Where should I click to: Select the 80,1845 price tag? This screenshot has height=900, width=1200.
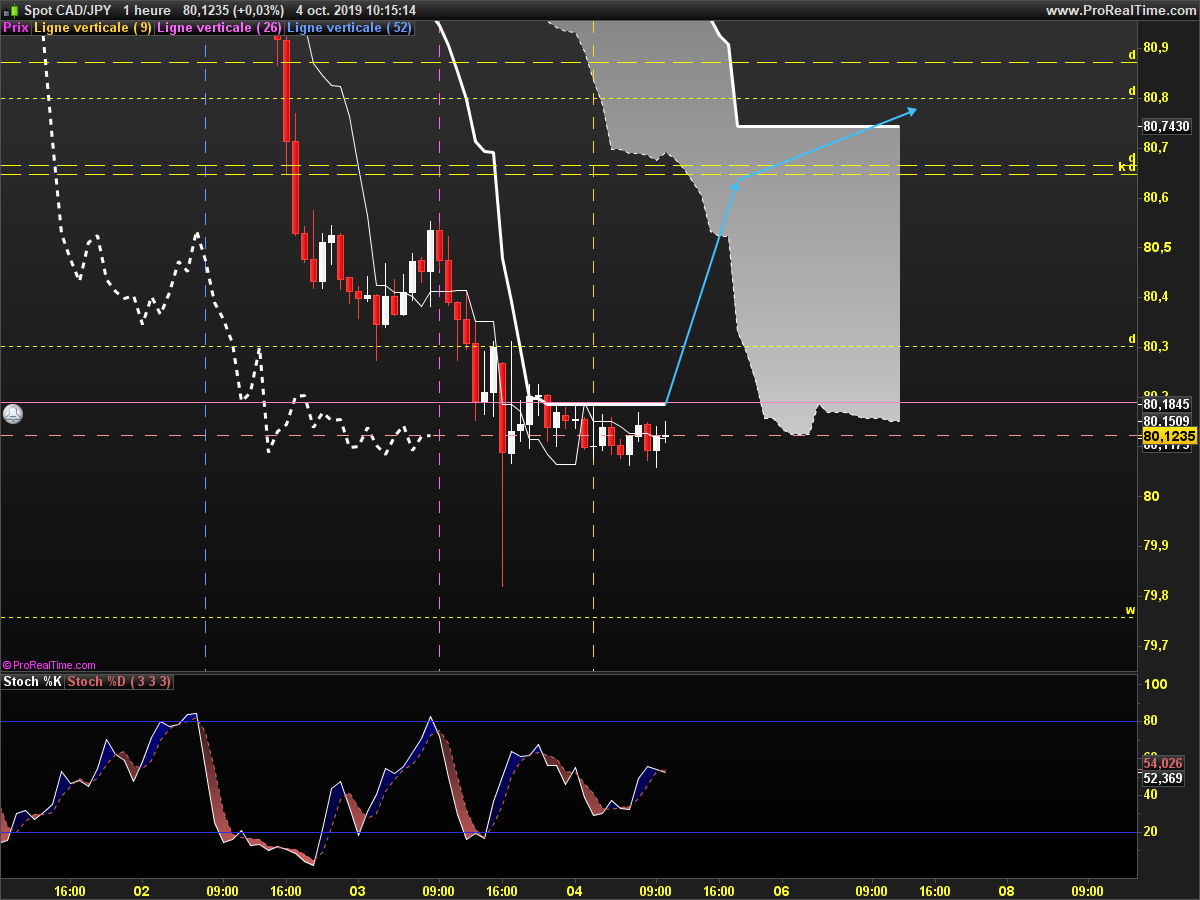(1166, 403)
